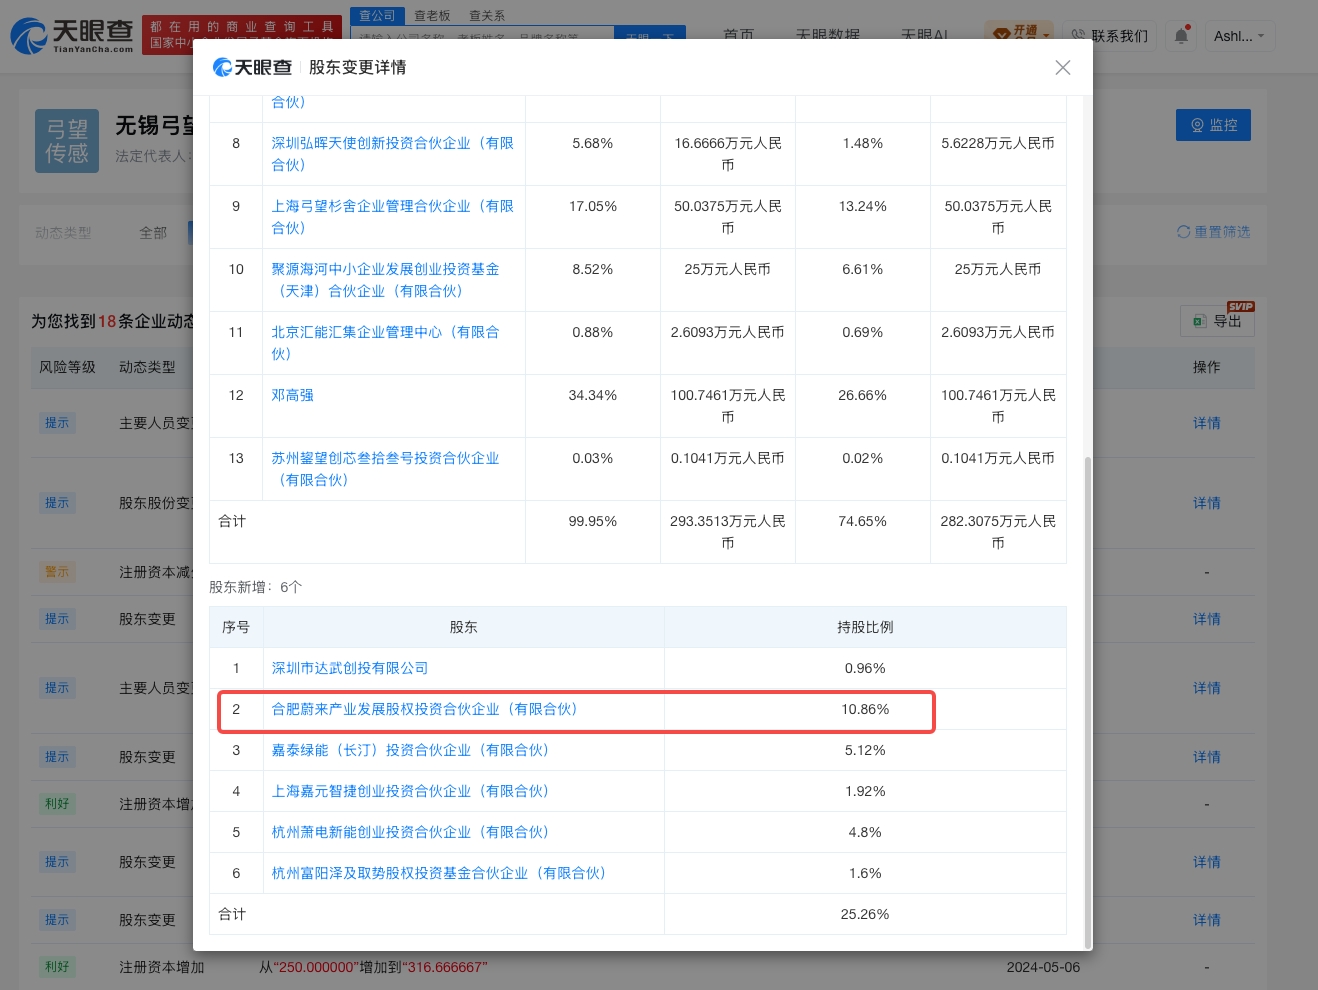The height and width of the screenshot is (990, 1318).
Task: Switch to the 查公司 search tab
Action: [377, 16]
